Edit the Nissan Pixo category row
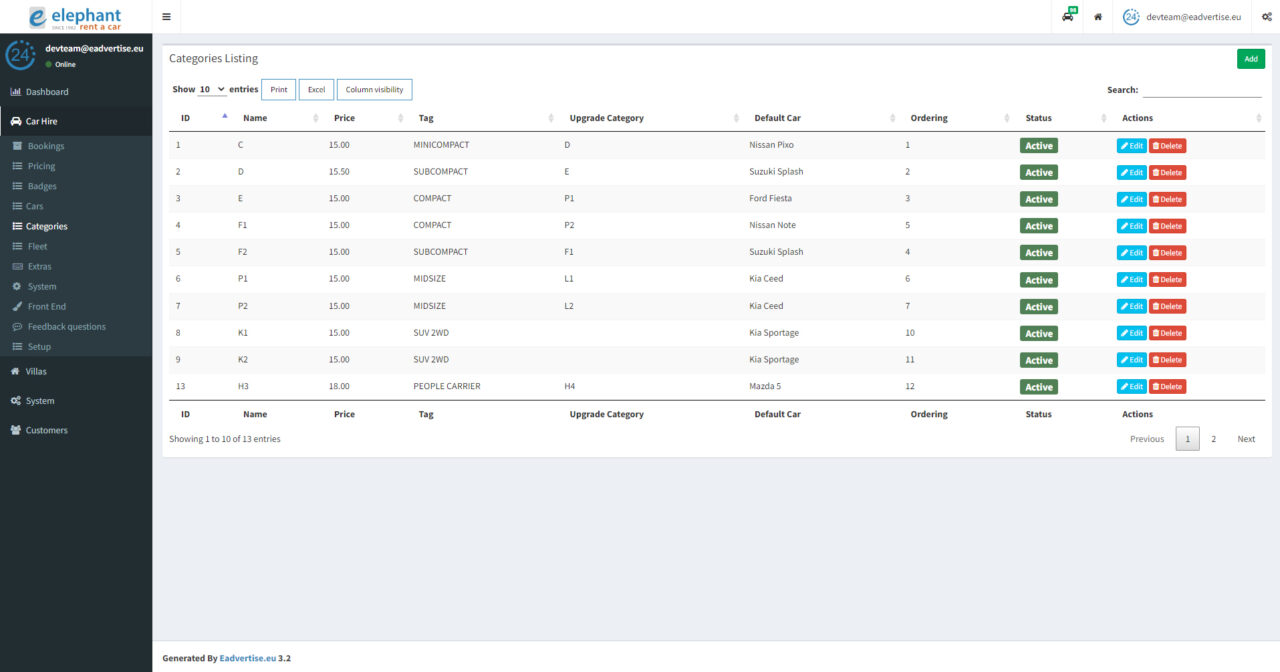Viewport: 1280px width, 672px height. click(1131, 146)
